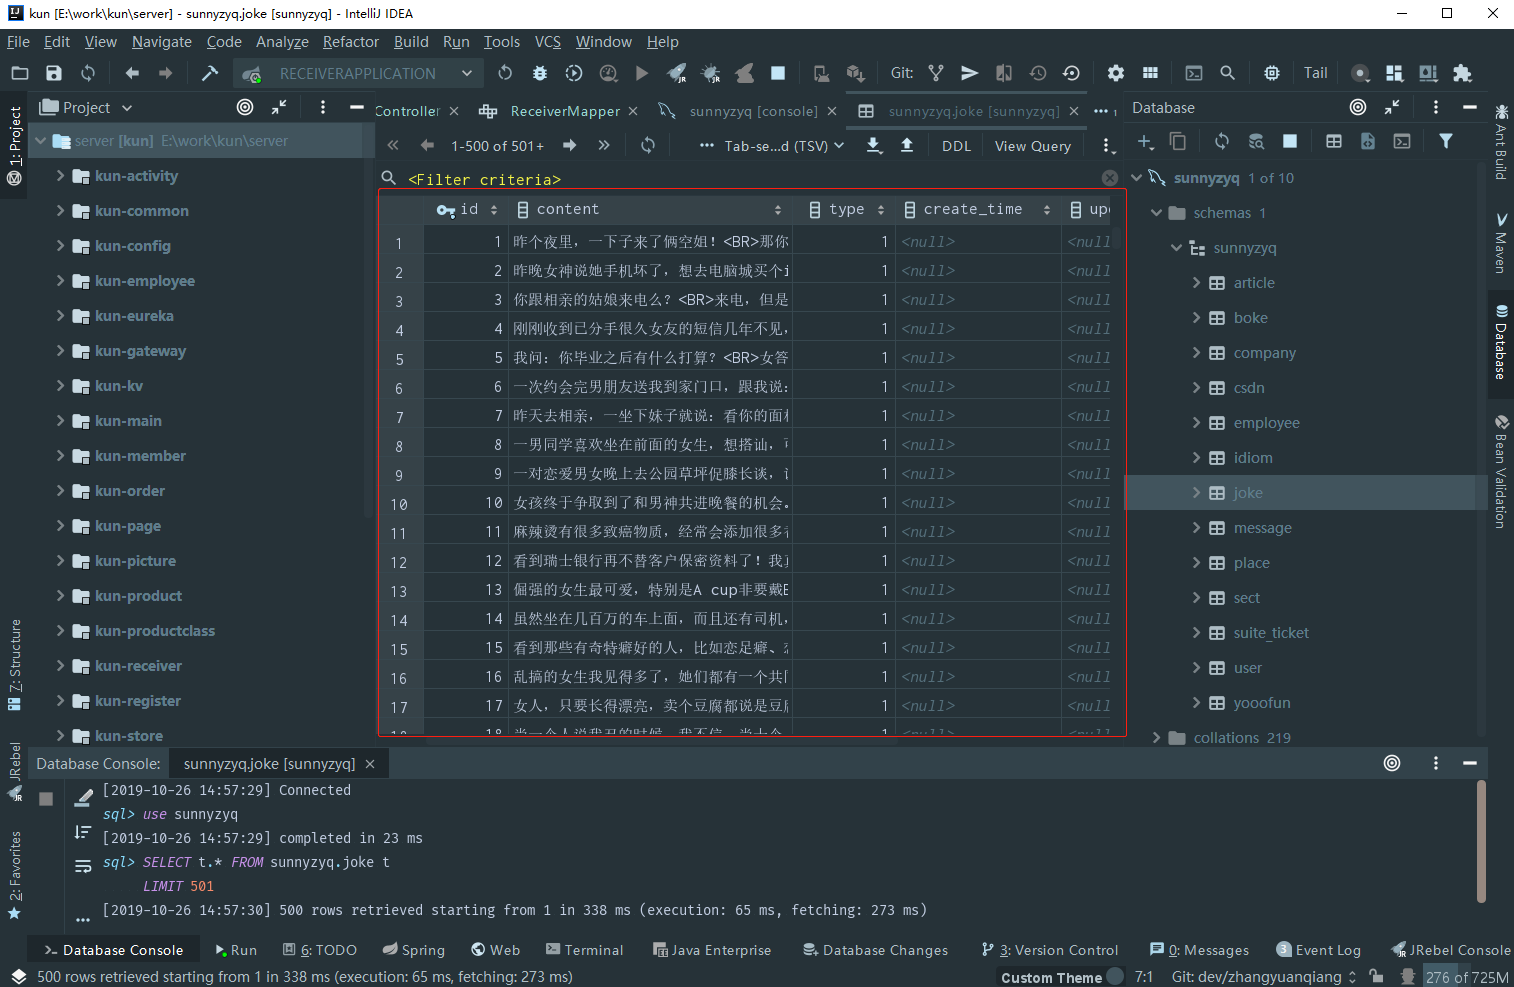Click the Git branch dev/zhangyuanqiang widget
Screen dimensions: 1514x987
pos(1264,977)
